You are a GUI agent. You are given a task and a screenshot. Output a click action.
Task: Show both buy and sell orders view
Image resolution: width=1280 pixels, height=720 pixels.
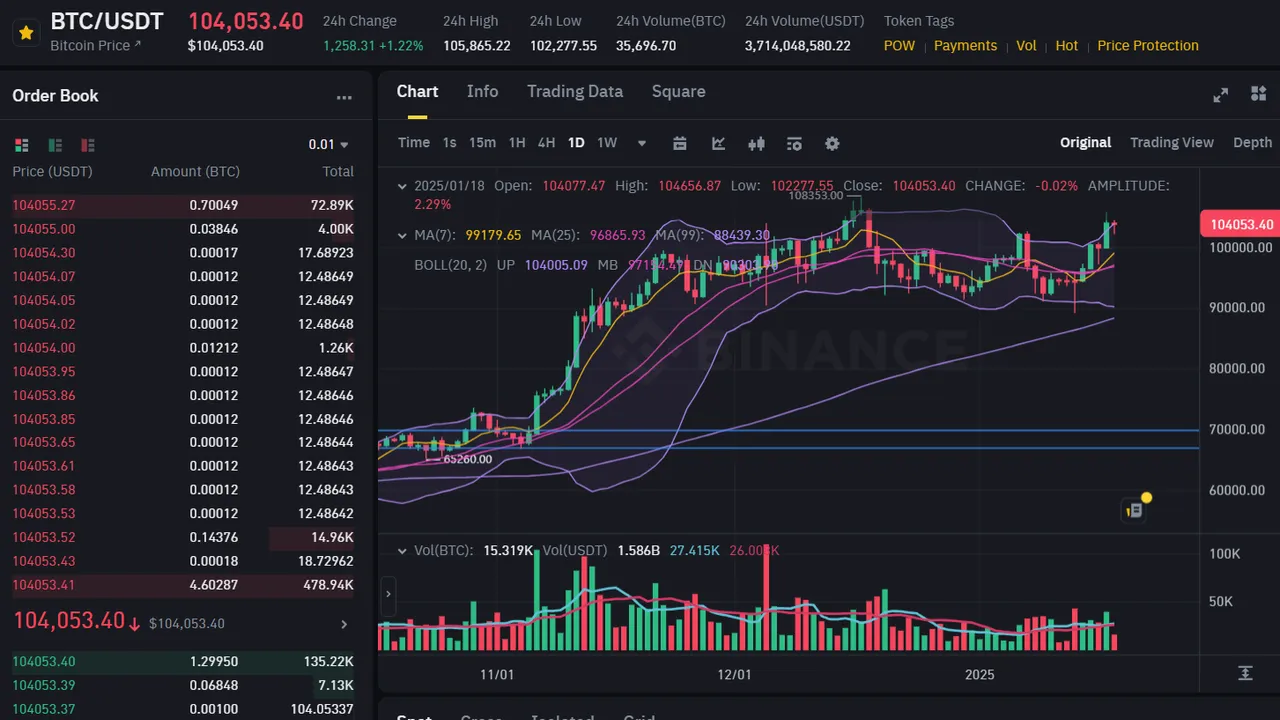tap(22, 145)
